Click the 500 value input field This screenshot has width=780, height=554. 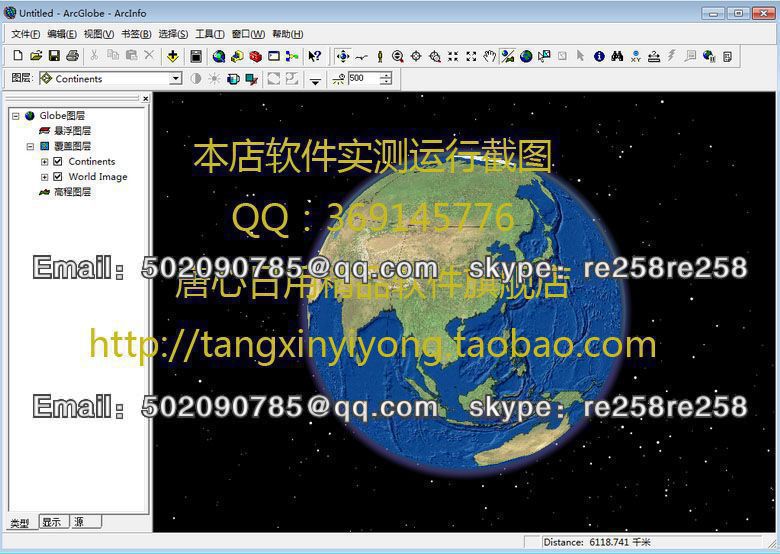(x=361, y=78)
